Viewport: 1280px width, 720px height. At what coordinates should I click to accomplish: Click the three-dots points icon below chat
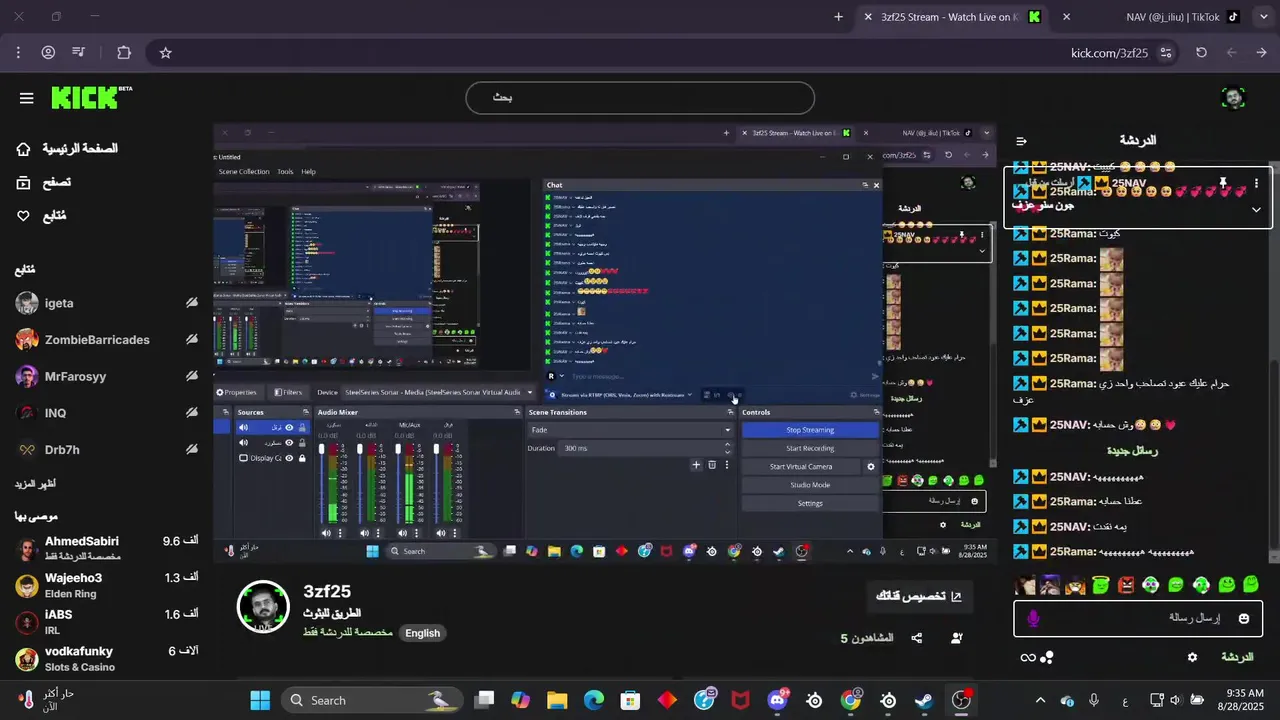pos(1047,657)
